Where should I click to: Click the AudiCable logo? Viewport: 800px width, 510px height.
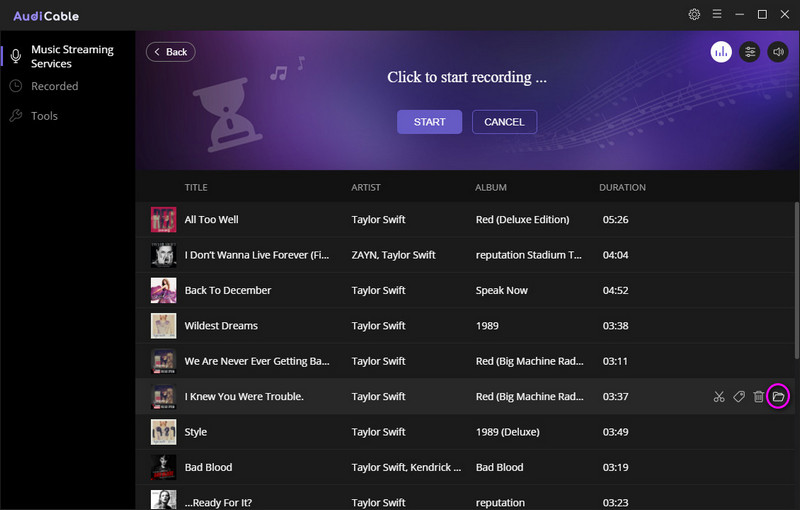[x=46, y=16]
